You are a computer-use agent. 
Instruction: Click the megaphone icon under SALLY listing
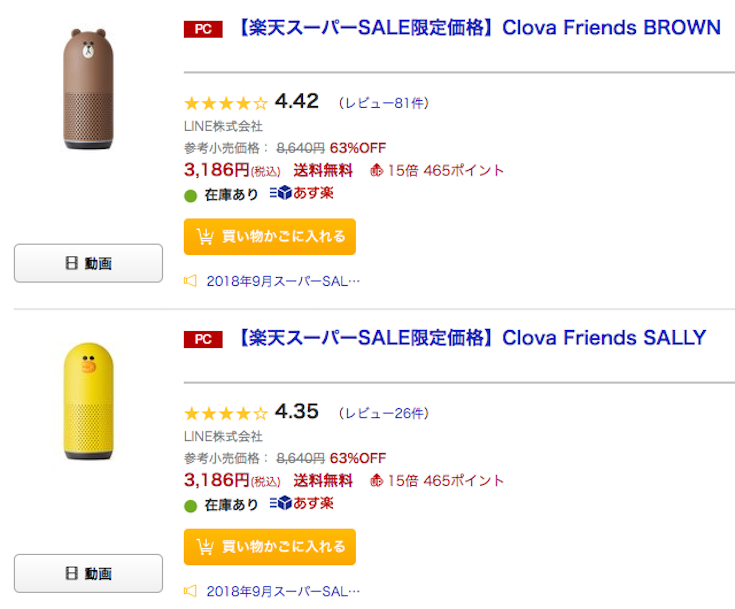pyautogui.click(x=191, y=591)
